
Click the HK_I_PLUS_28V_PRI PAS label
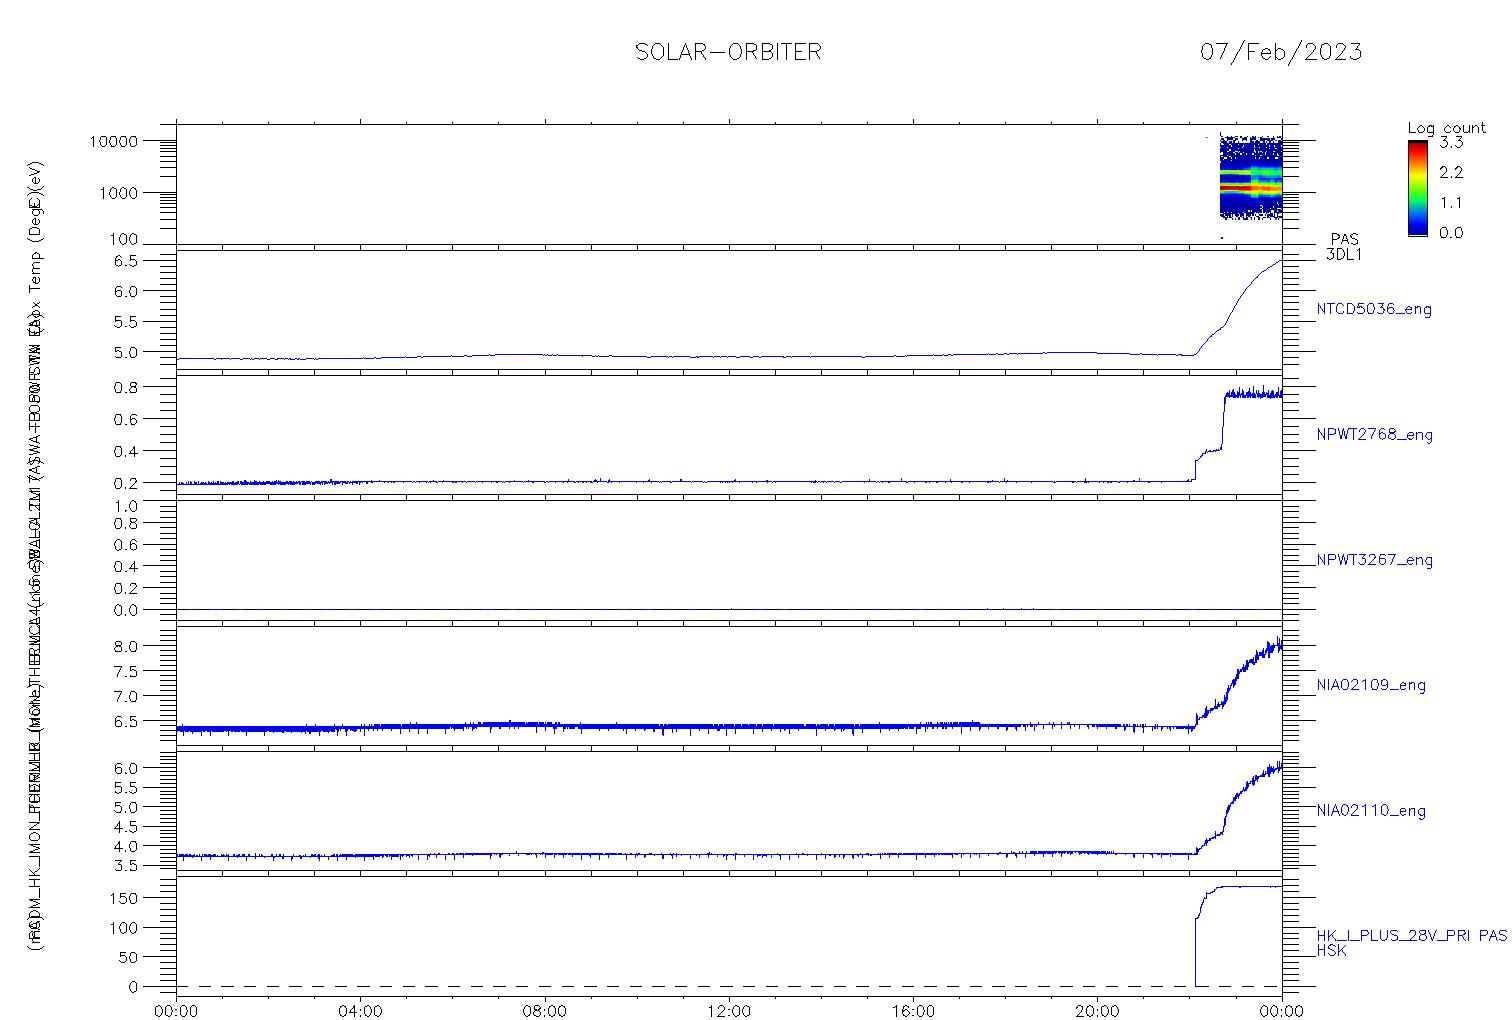(x=1411, y=936)
